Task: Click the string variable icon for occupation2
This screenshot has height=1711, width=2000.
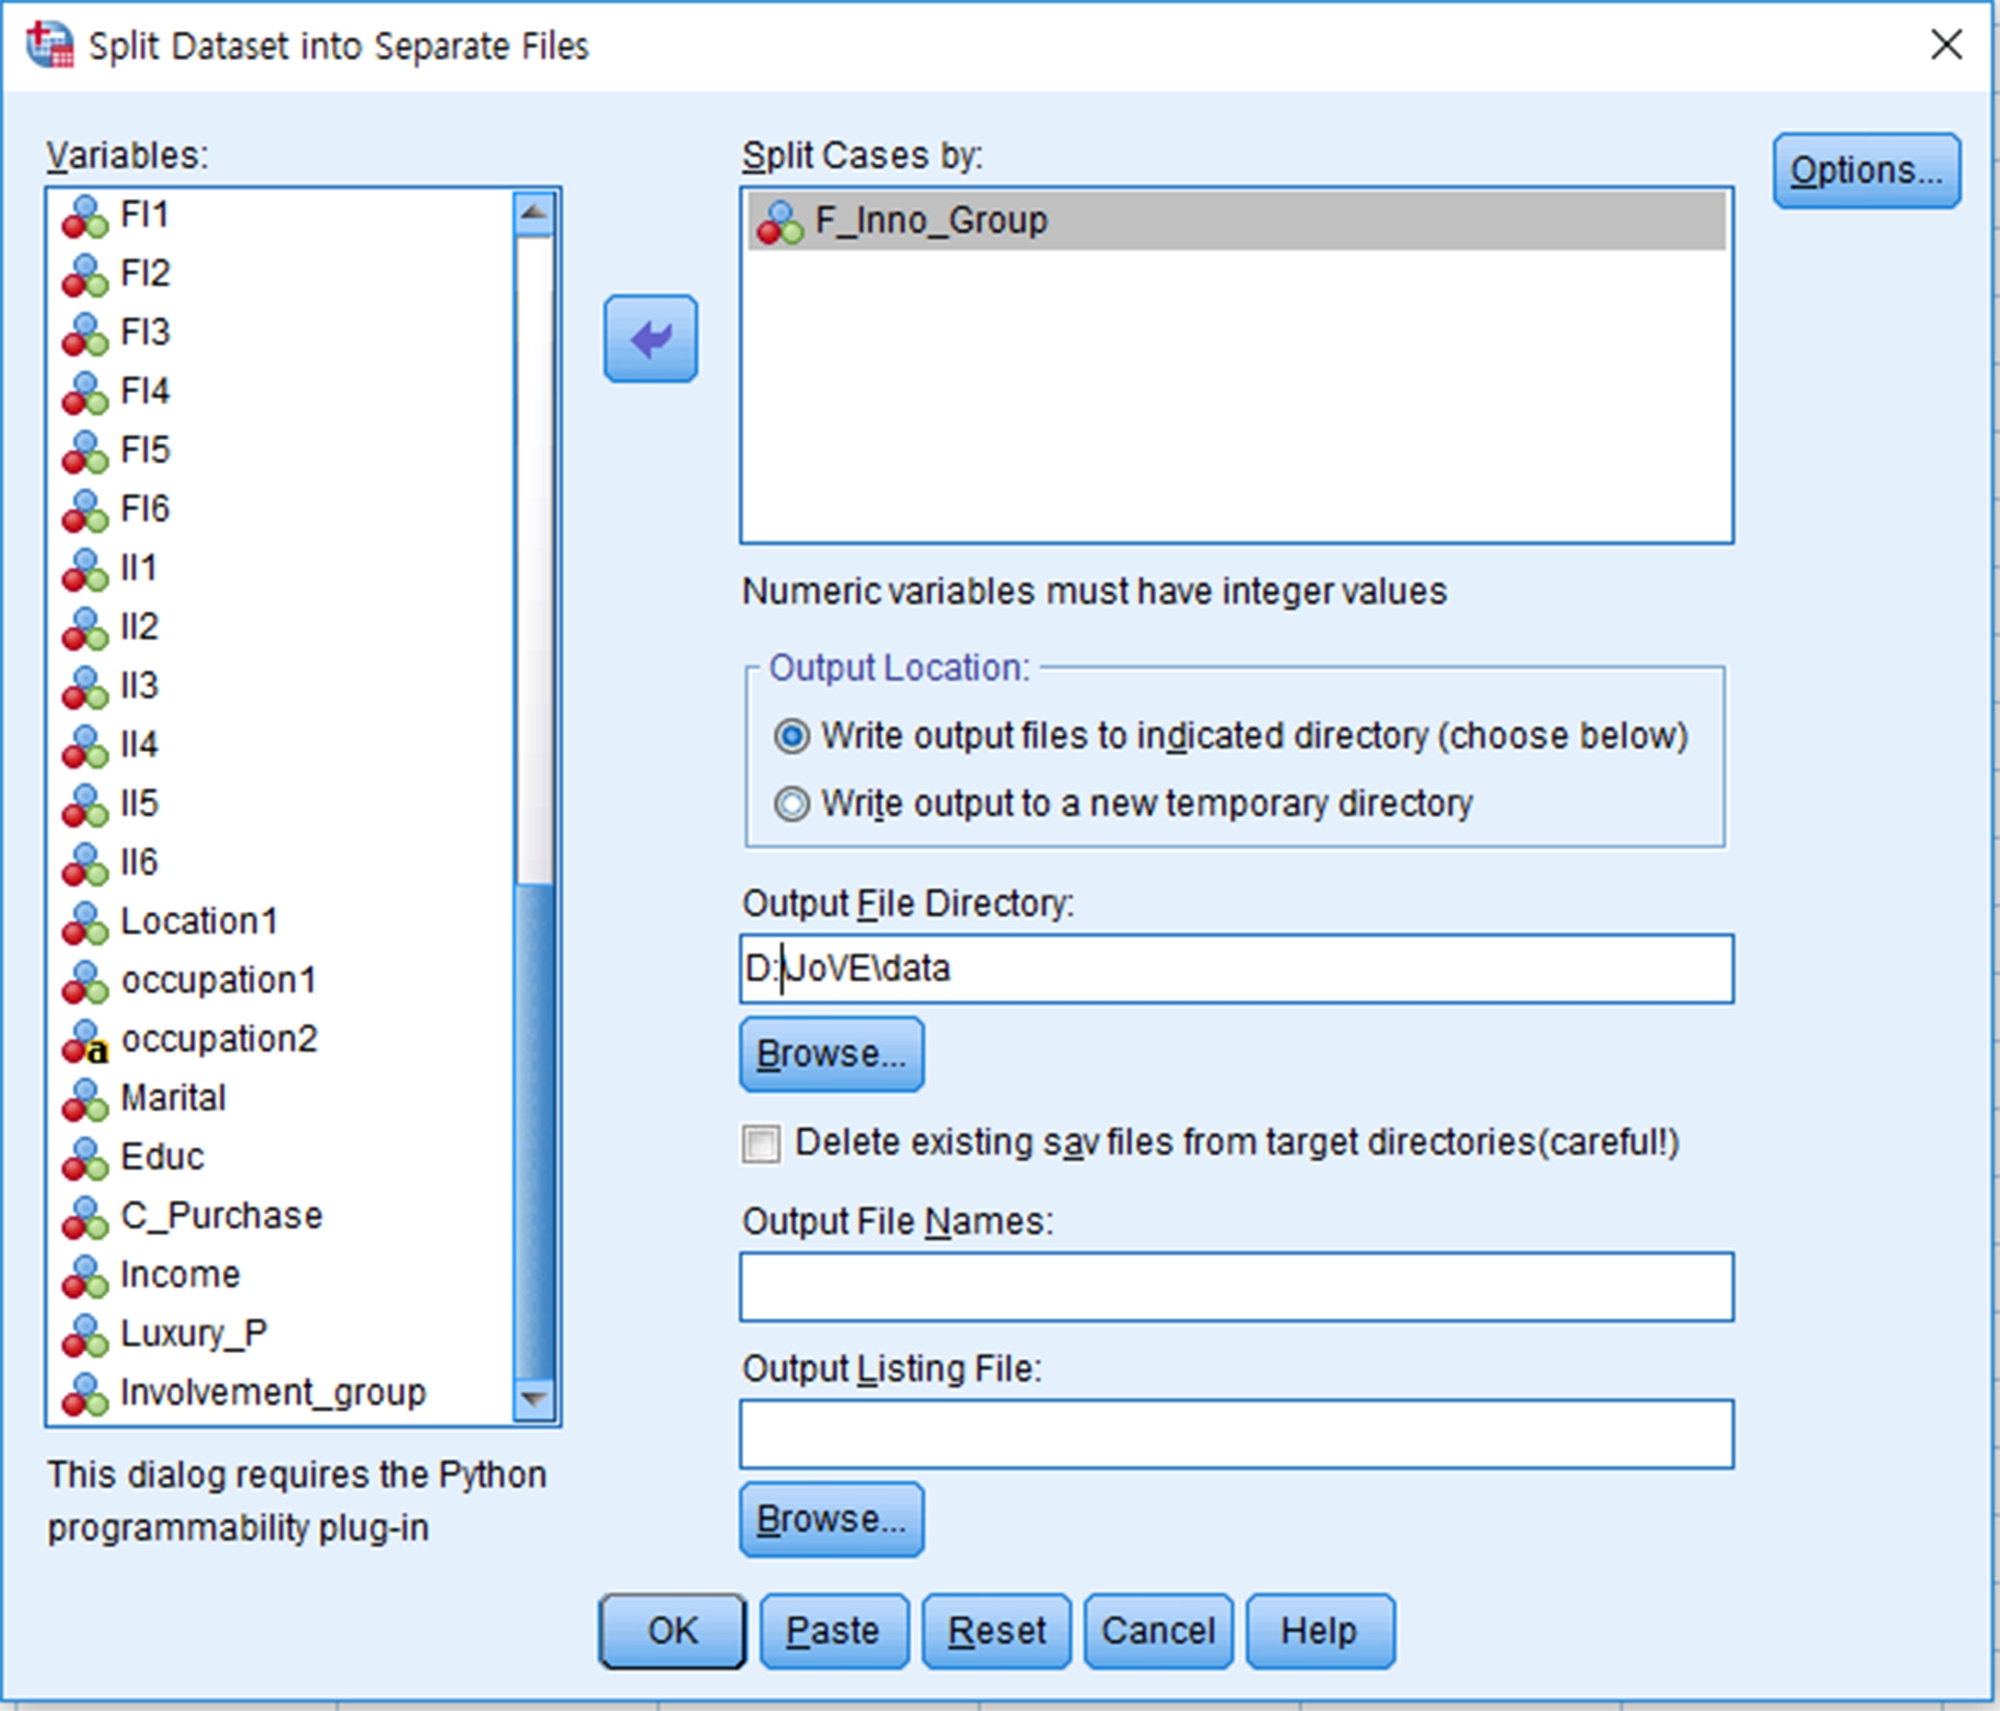Action: pos(84,1042)
